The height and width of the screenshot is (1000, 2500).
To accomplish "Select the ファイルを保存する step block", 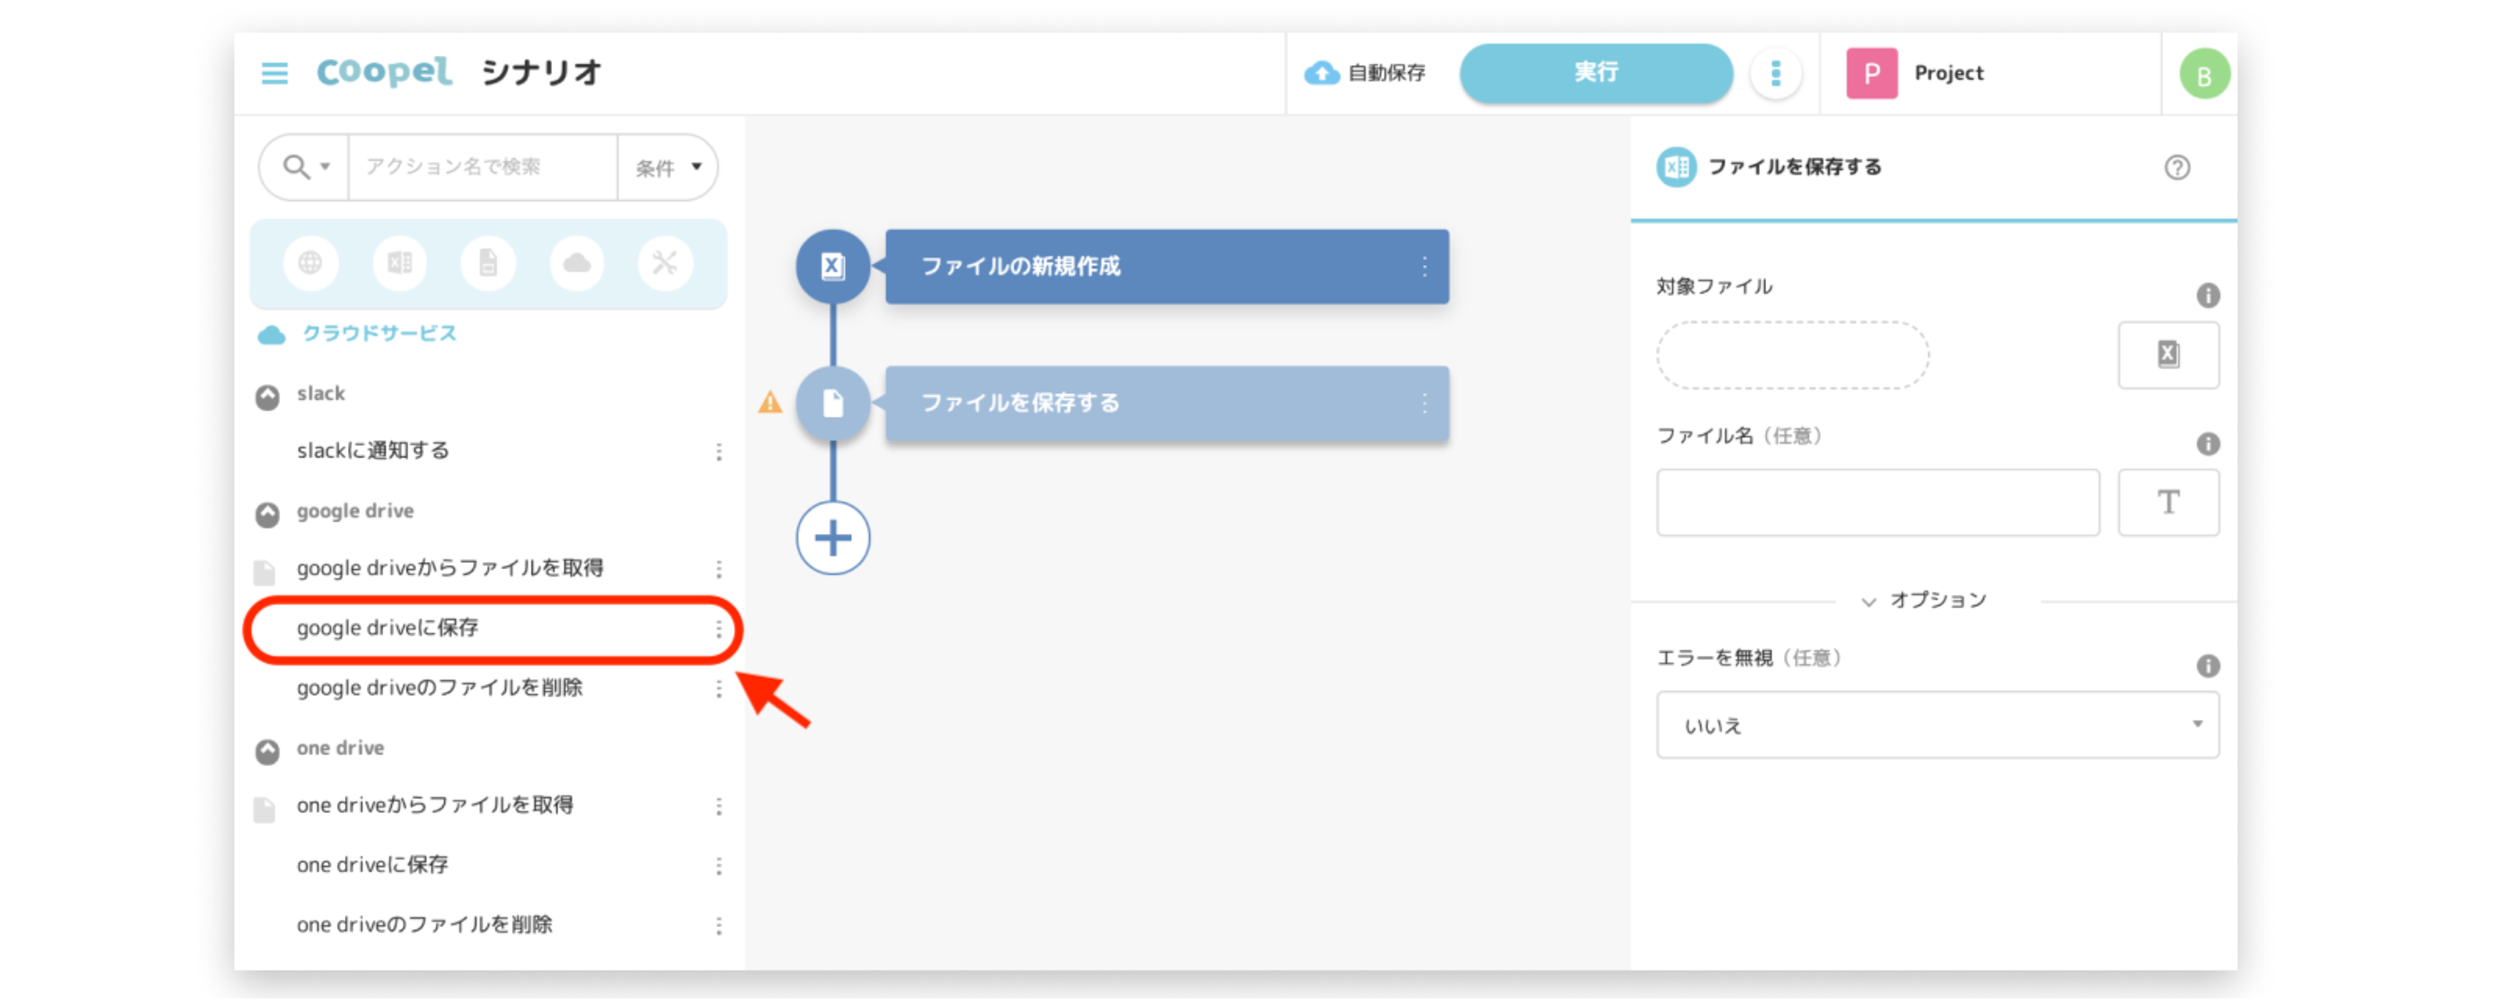I will tap(1167, 403).
